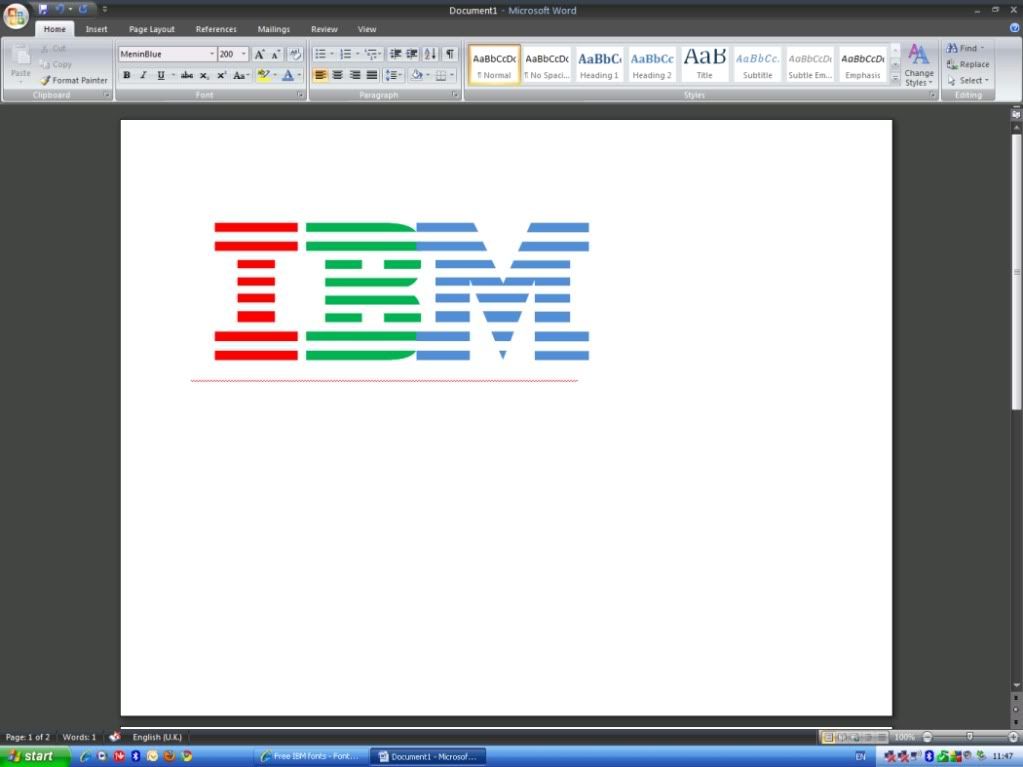This screenshot has width=1023, height=767.
Task: Click the zoom slider in status bar
Action: (x=968, y=737)
